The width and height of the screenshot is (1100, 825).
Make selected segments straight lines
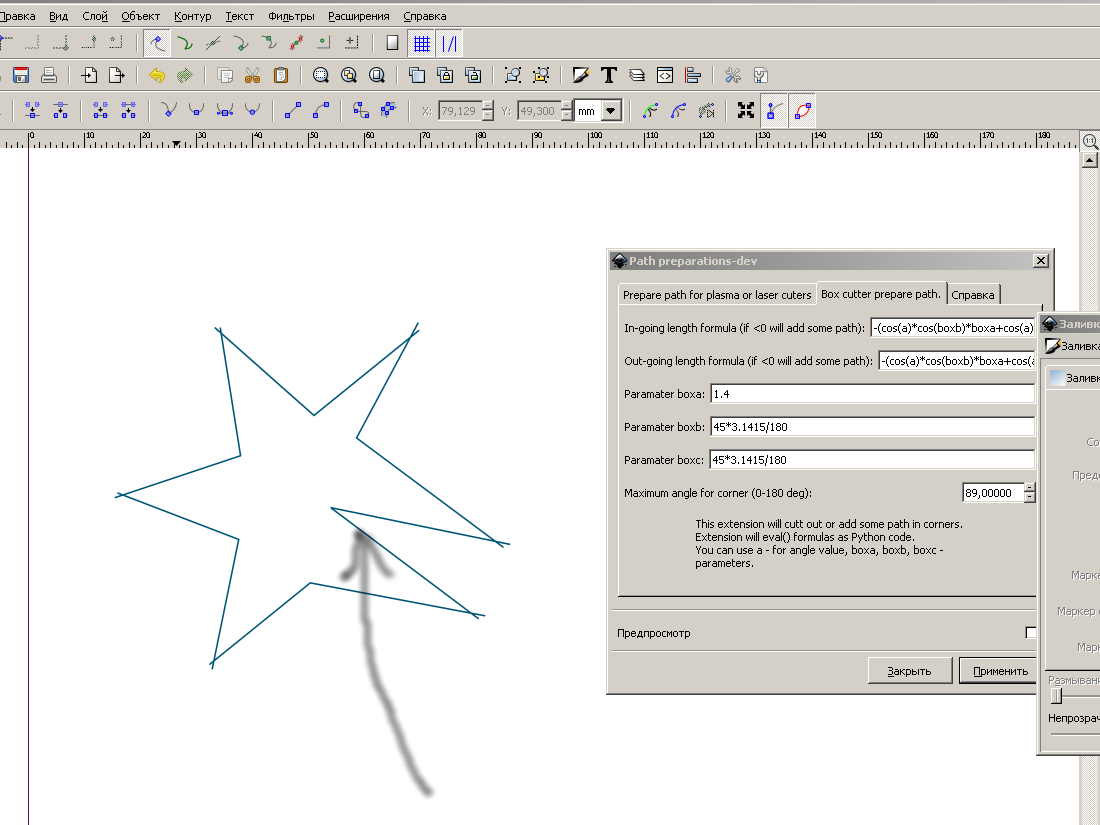click(x=293, y=110)
